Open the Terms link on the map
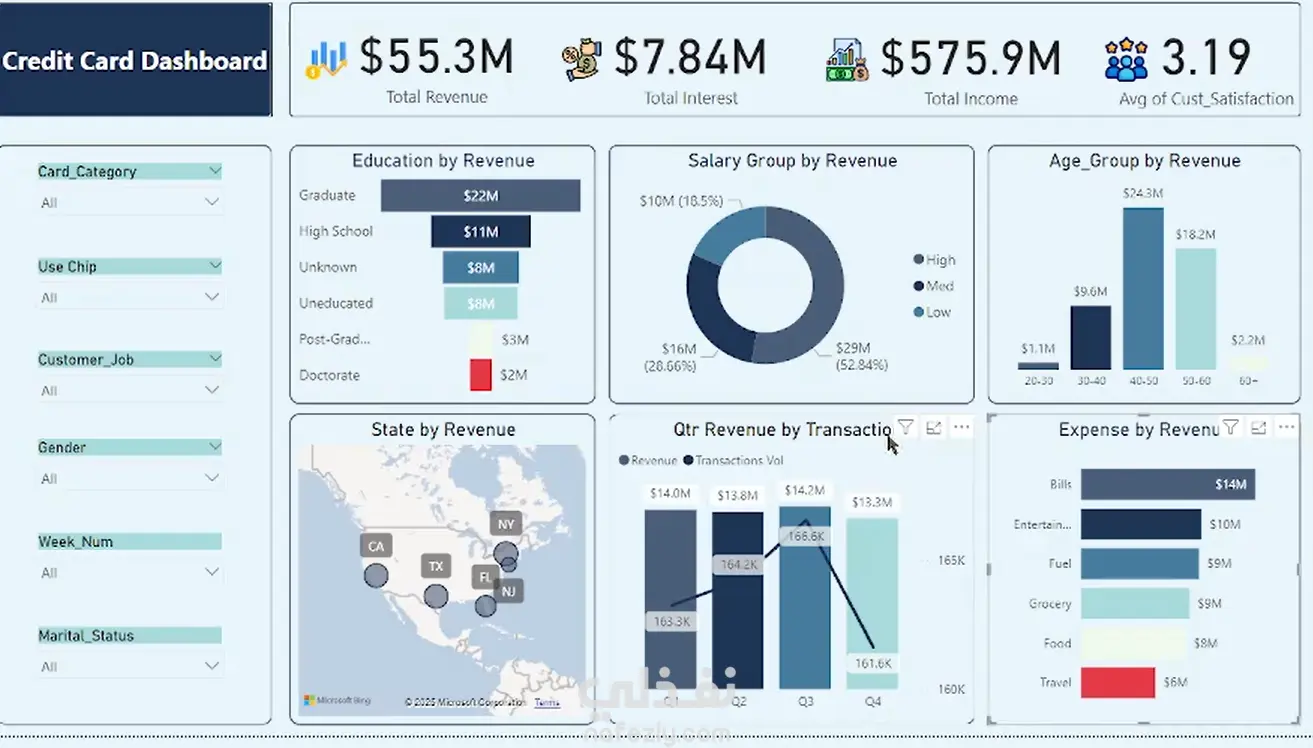Screen dimensions: 1313x748 [x=547, y=702]
